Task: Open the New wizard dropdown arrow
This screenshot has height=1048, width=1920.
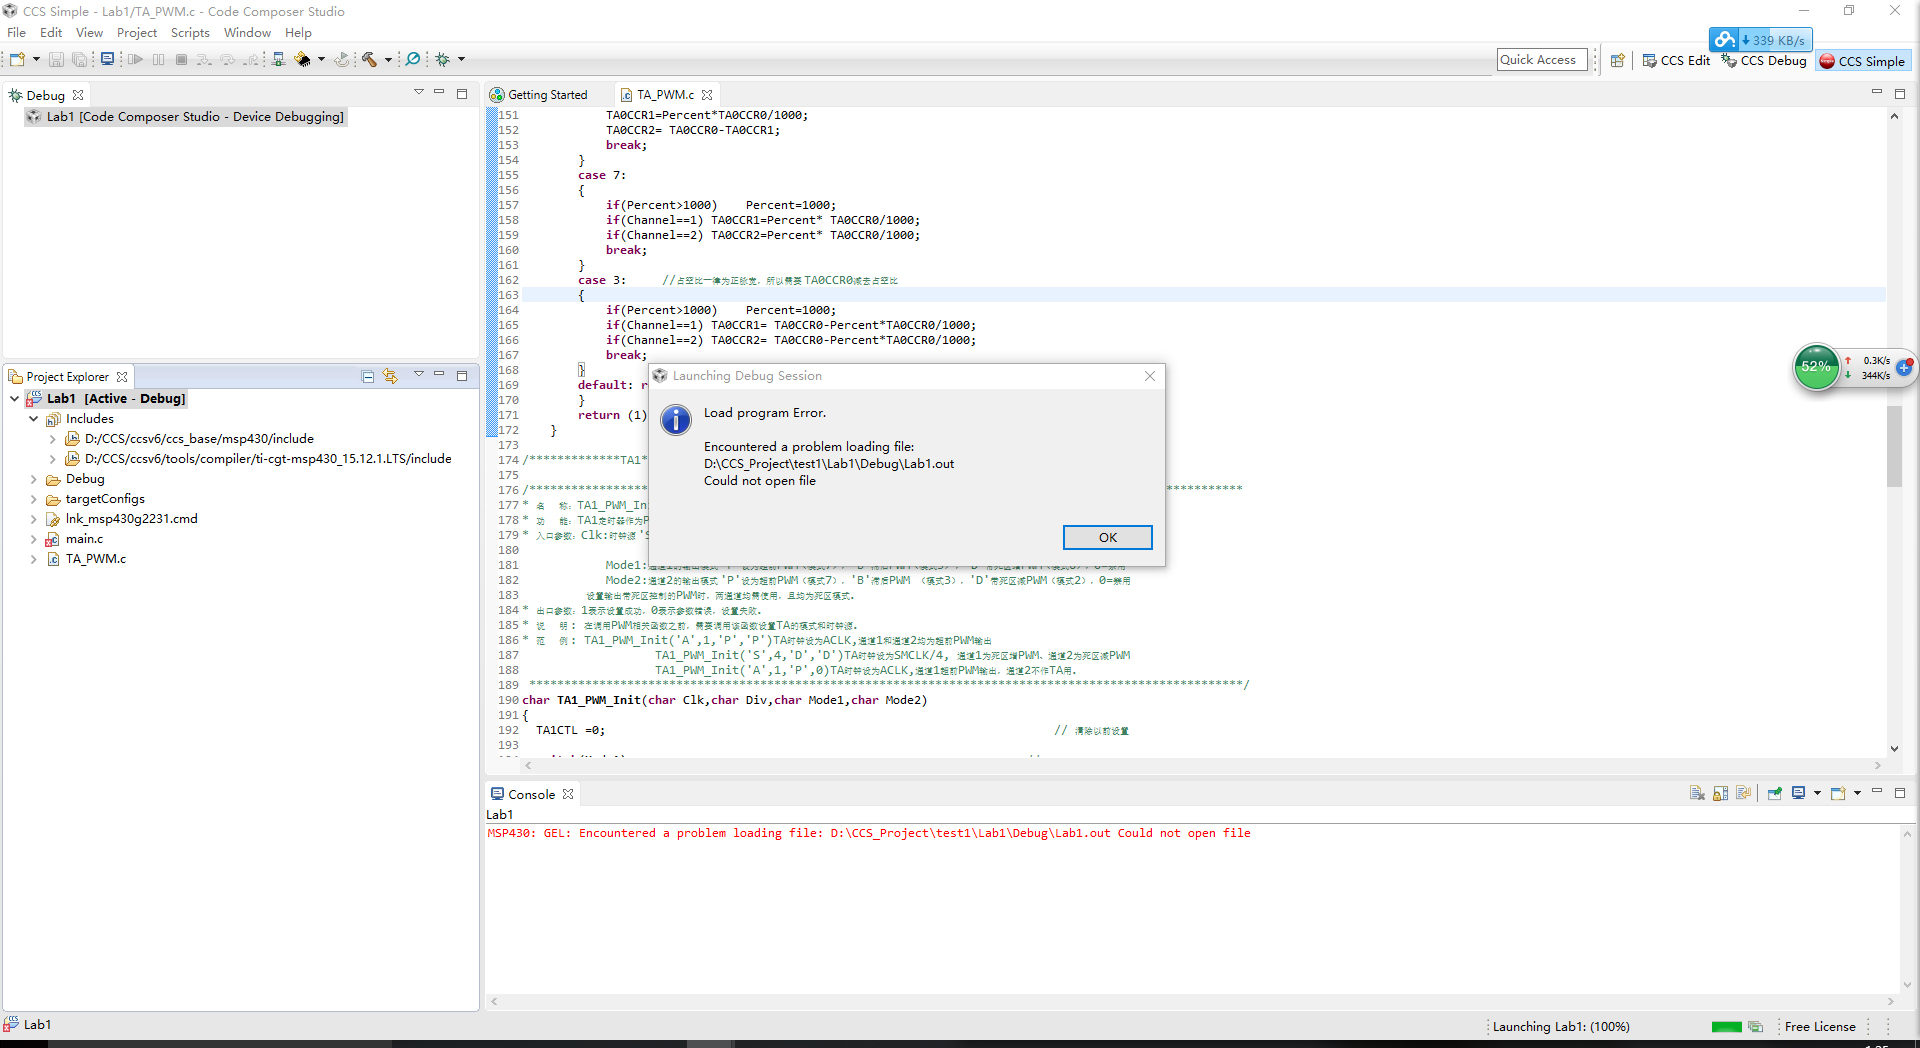Action: (36, 60)
